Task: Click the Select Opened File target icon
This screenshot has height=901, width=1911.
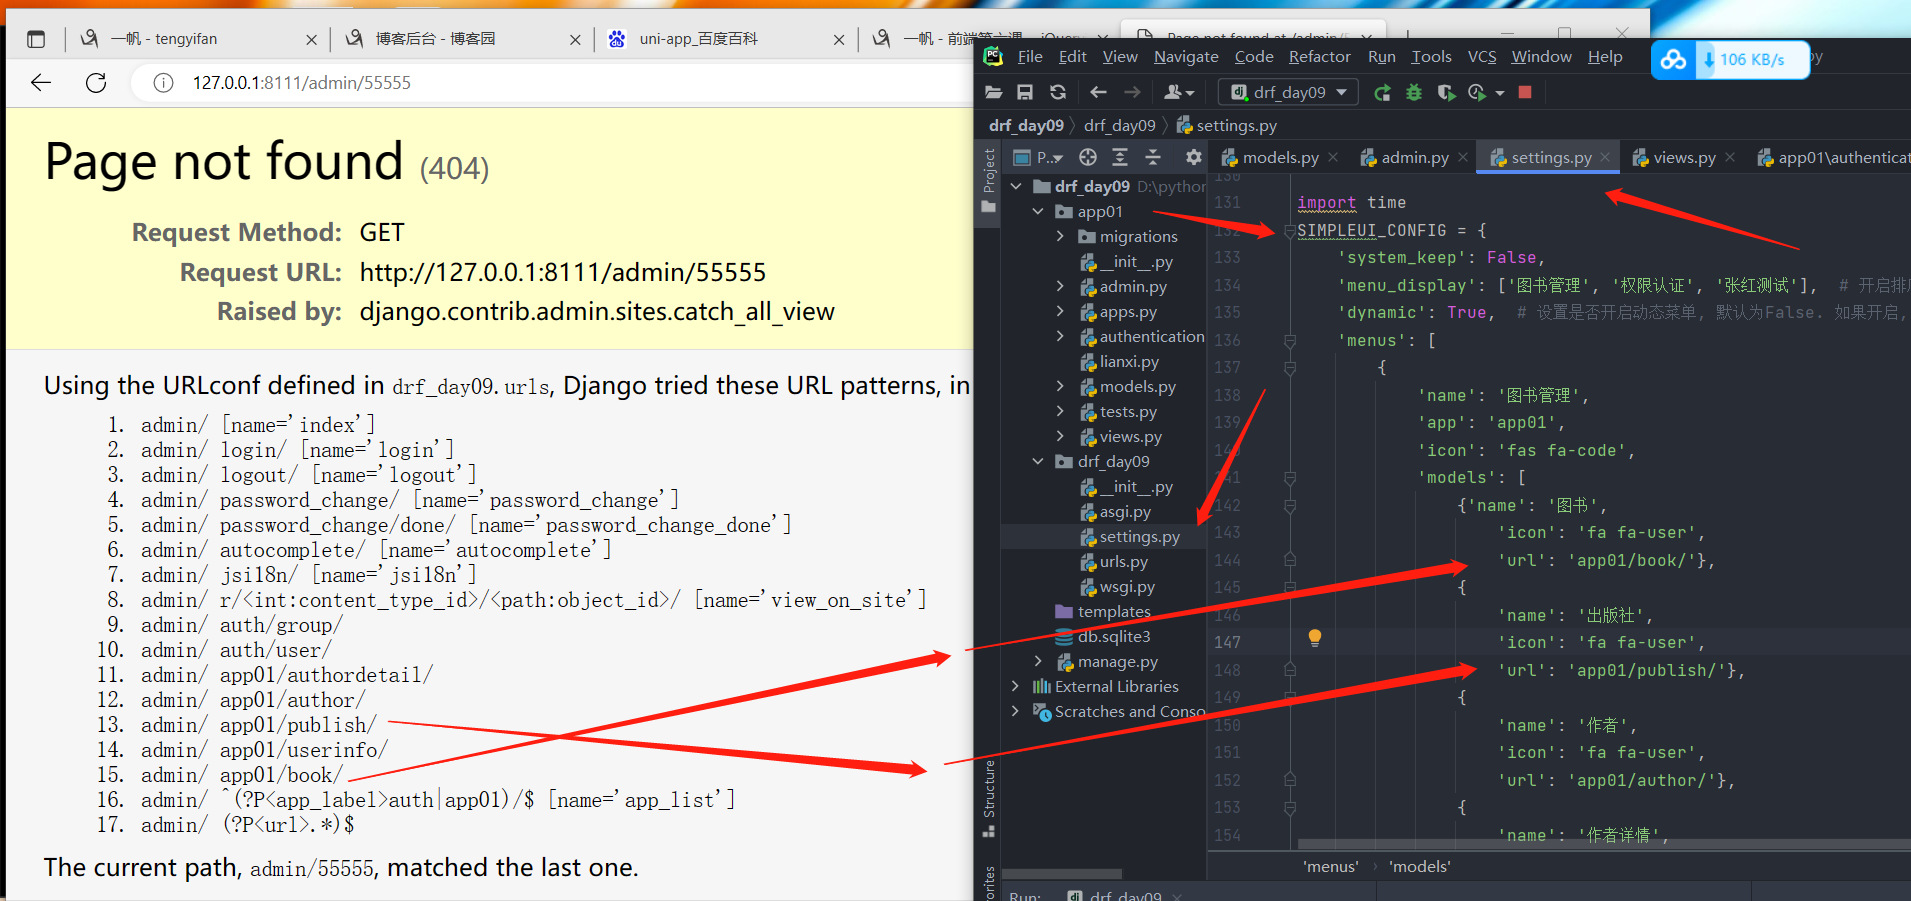Action: [1088, 157]
